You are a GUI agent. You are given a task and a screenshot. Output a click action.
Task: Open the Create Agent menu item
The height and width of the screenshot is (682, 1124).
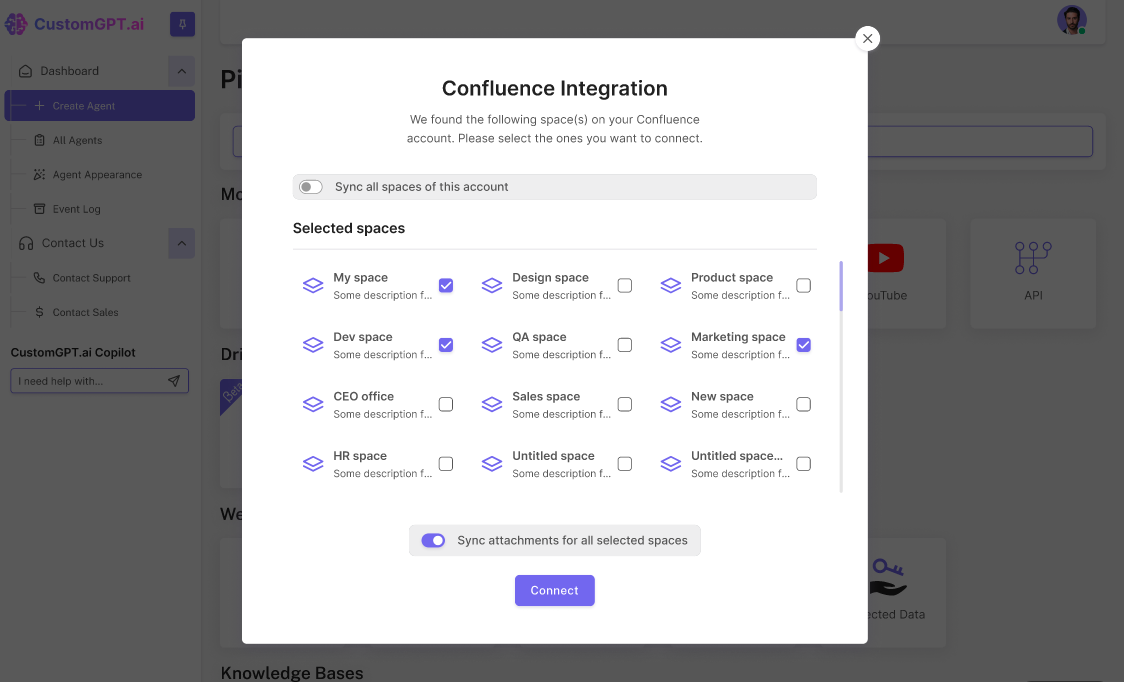point(100,105)
